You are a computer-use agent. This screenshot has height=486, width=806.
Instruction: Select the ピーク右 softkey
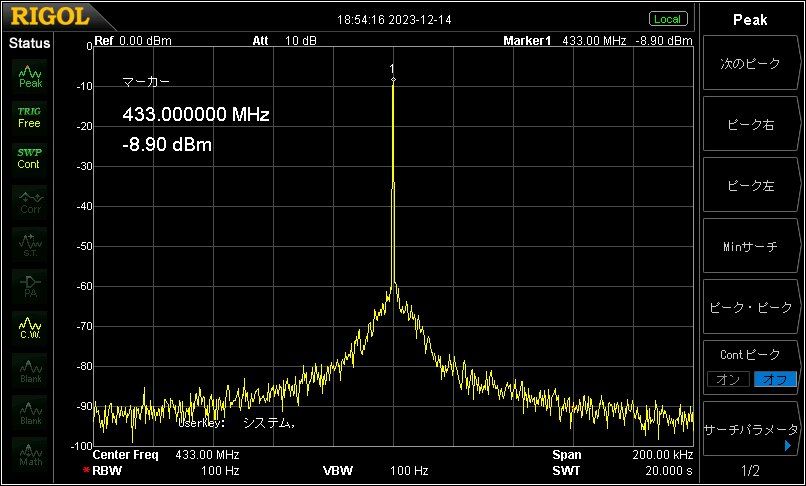coord(751,124)
